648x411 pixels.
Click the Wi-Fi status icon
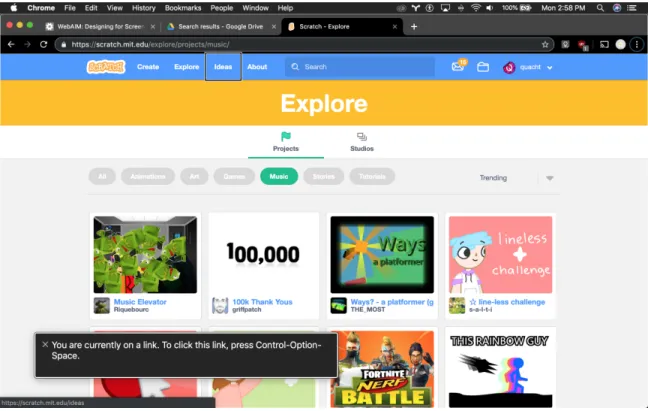point(476,8)
